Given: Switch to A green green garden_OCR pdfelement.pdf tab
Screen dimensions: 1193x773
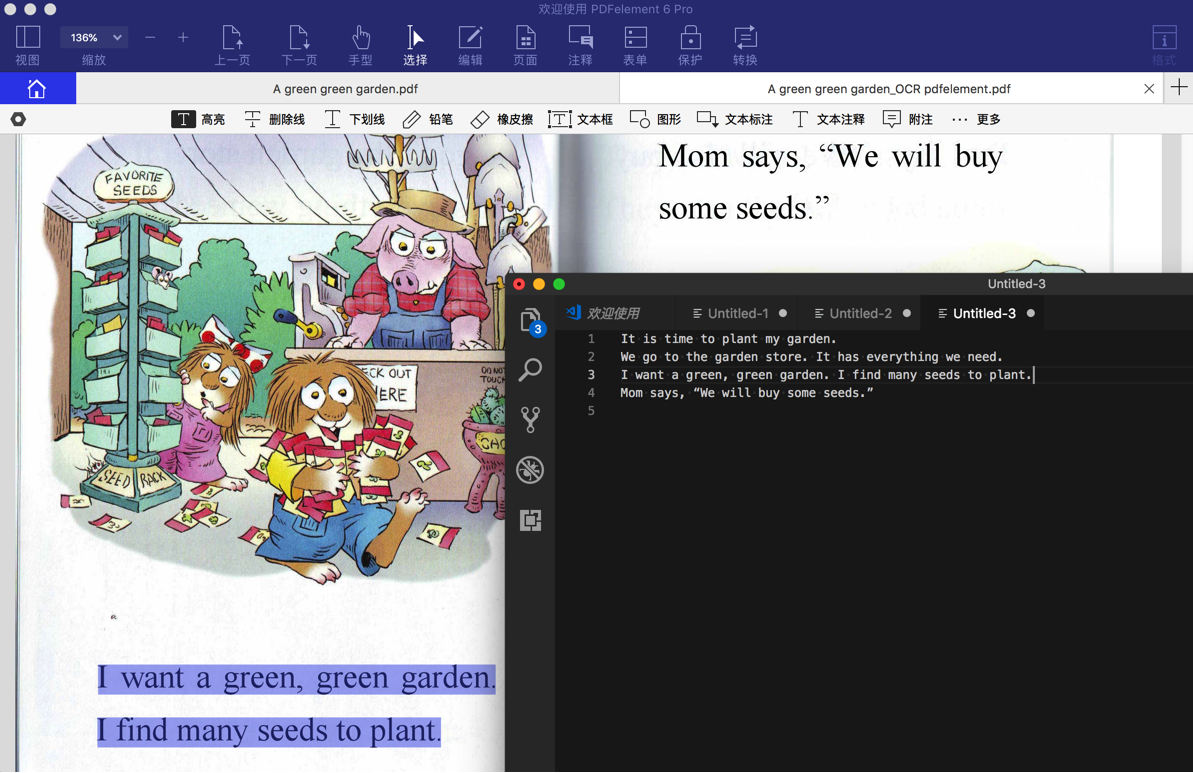Looking at the screenshot, I should click(889, 89).
